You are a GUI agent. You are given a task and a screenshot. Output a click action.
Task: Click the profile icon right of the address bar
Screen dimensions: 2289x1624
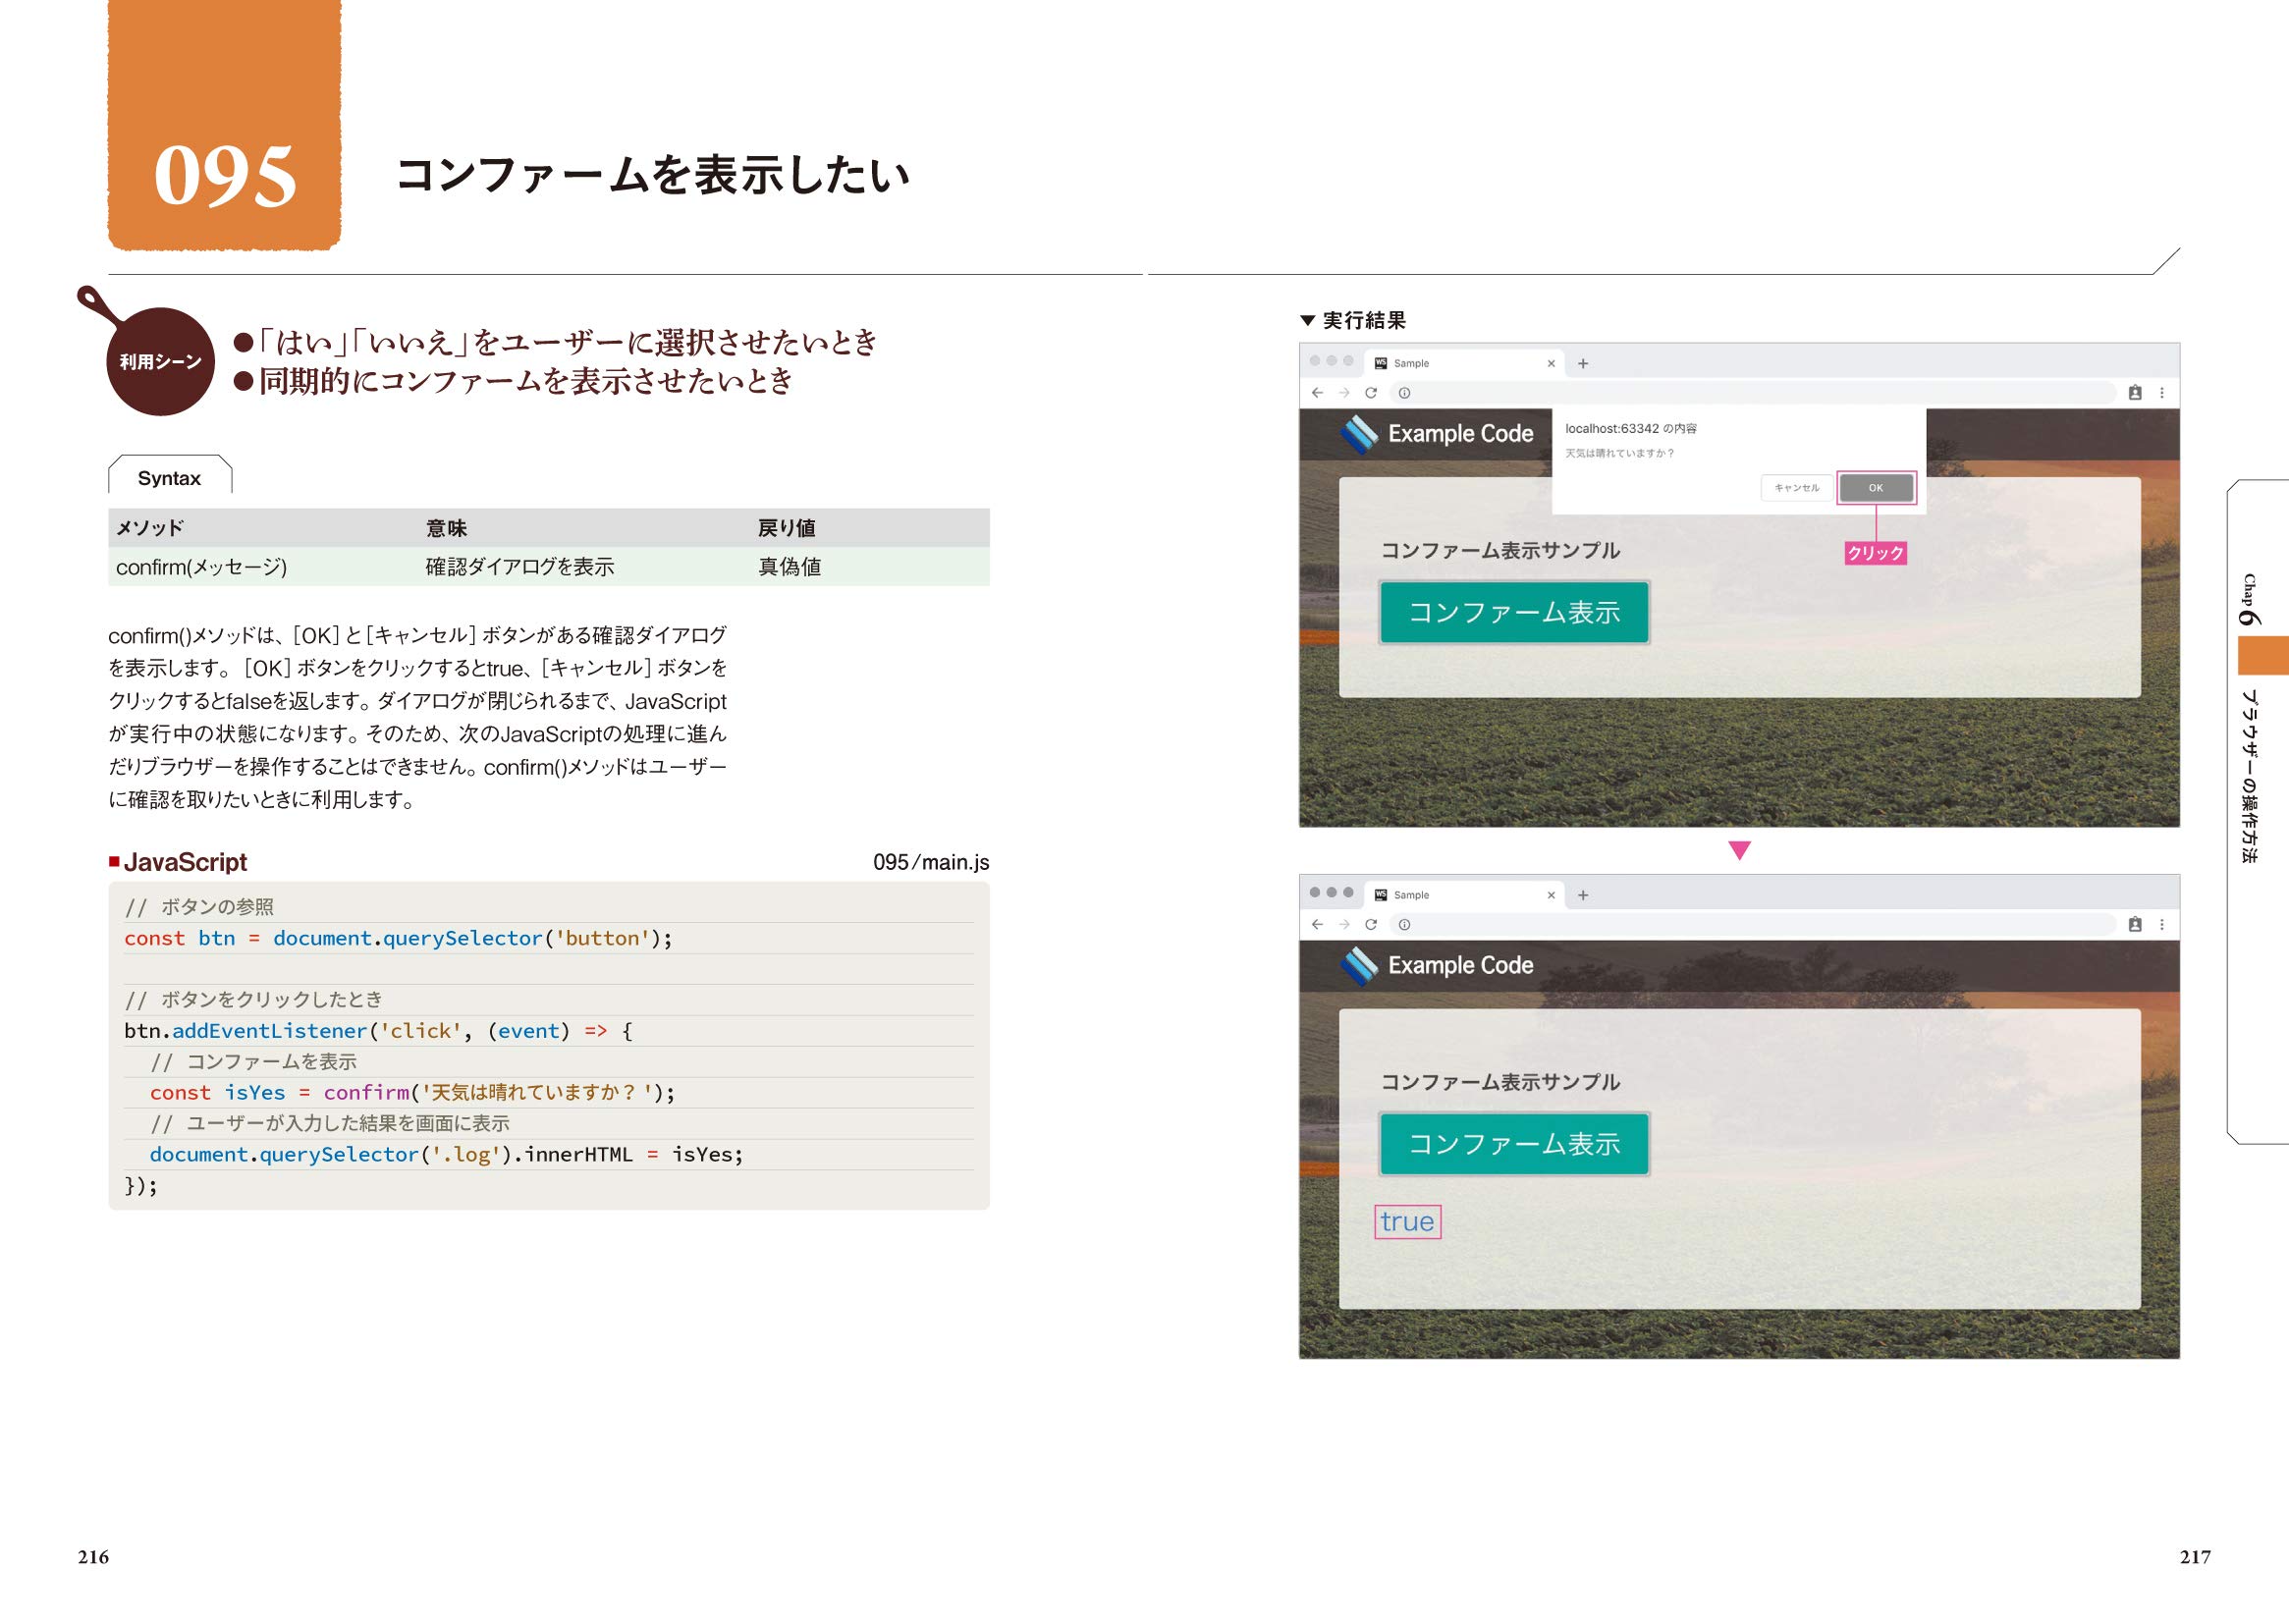point(2136,392)
